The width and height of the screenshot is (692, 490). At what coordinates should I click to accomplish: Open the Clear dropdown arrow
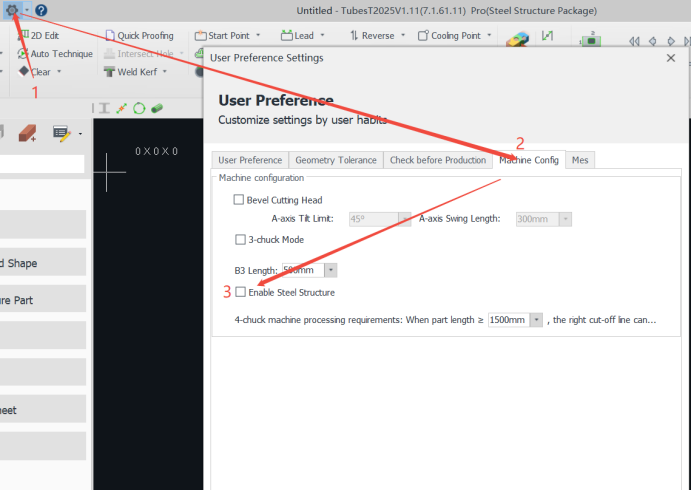click(x=59, y=72)
